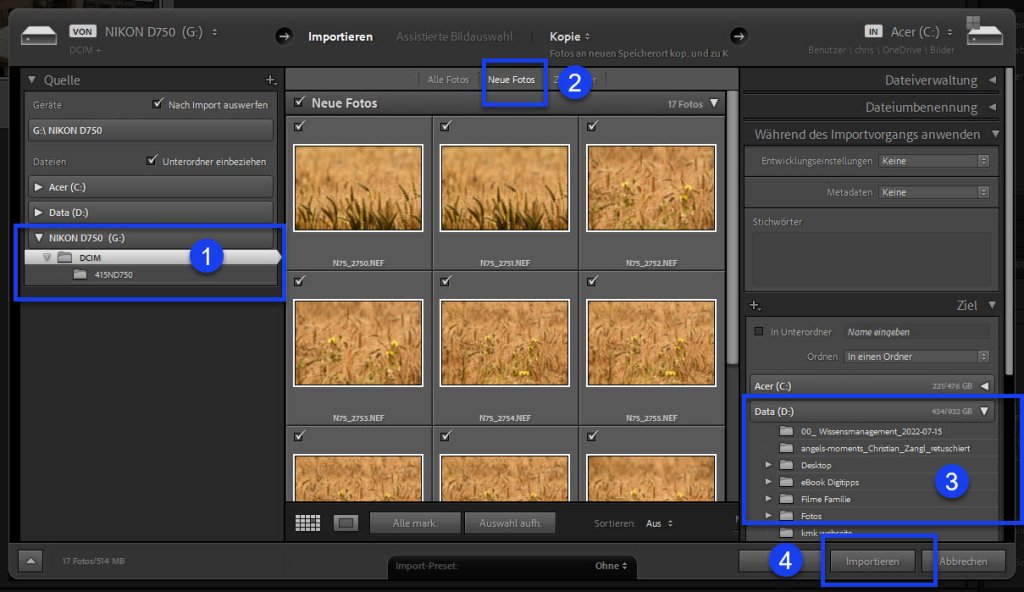Switch to single-image loupe view icon
1024x592 pixels.
(345, 523)
